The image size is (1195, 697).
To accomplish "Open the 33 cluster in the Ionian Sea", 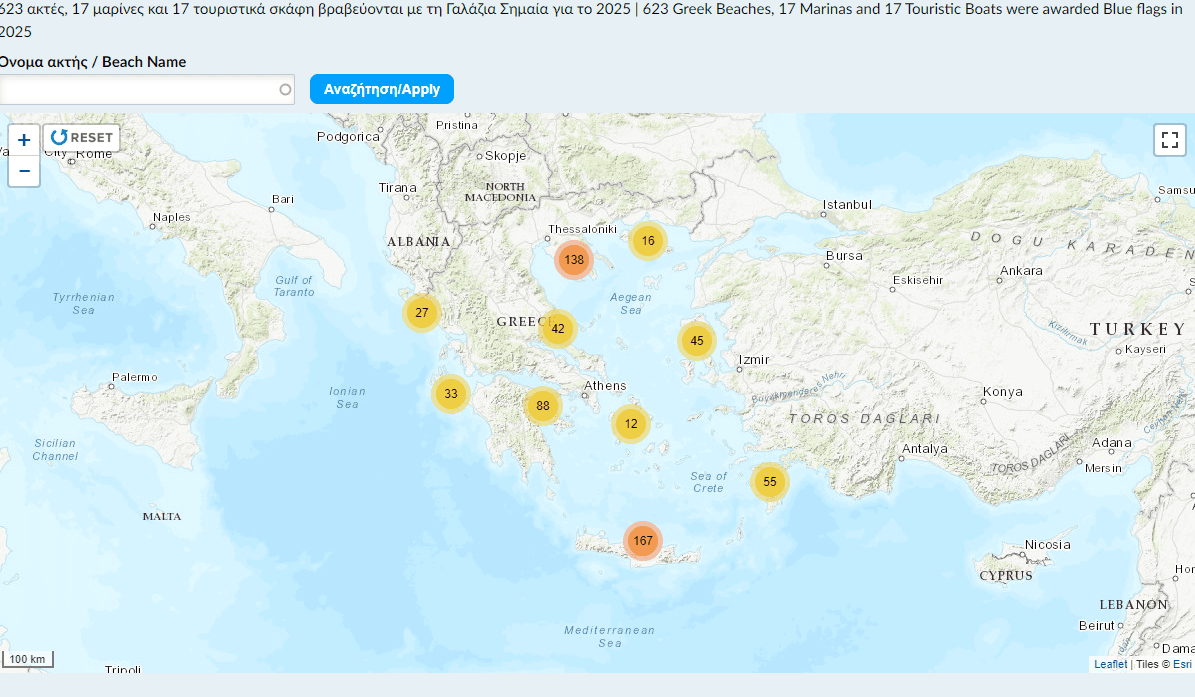I will pos(450,394).
